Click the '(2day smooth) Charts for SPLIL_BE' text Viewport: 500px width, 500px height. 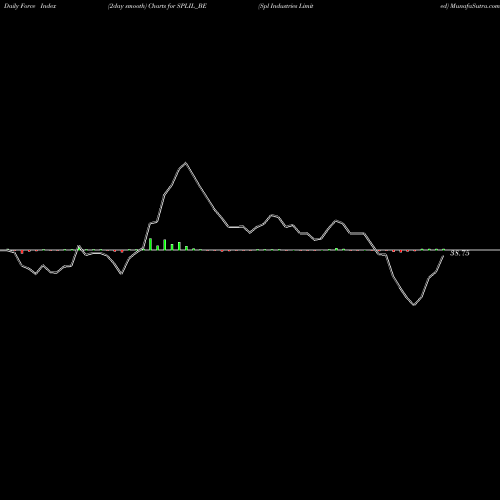tap(157, 6)
